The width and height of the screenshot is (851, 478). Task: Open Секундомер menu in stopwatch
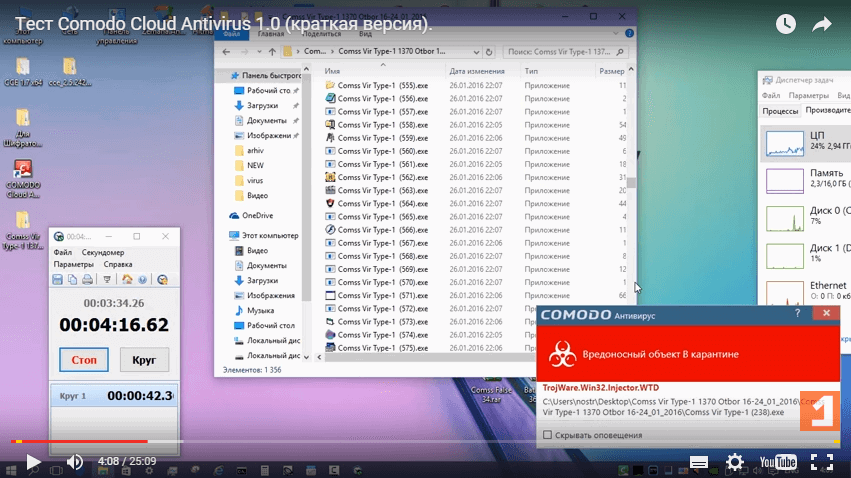click(103, 252)
